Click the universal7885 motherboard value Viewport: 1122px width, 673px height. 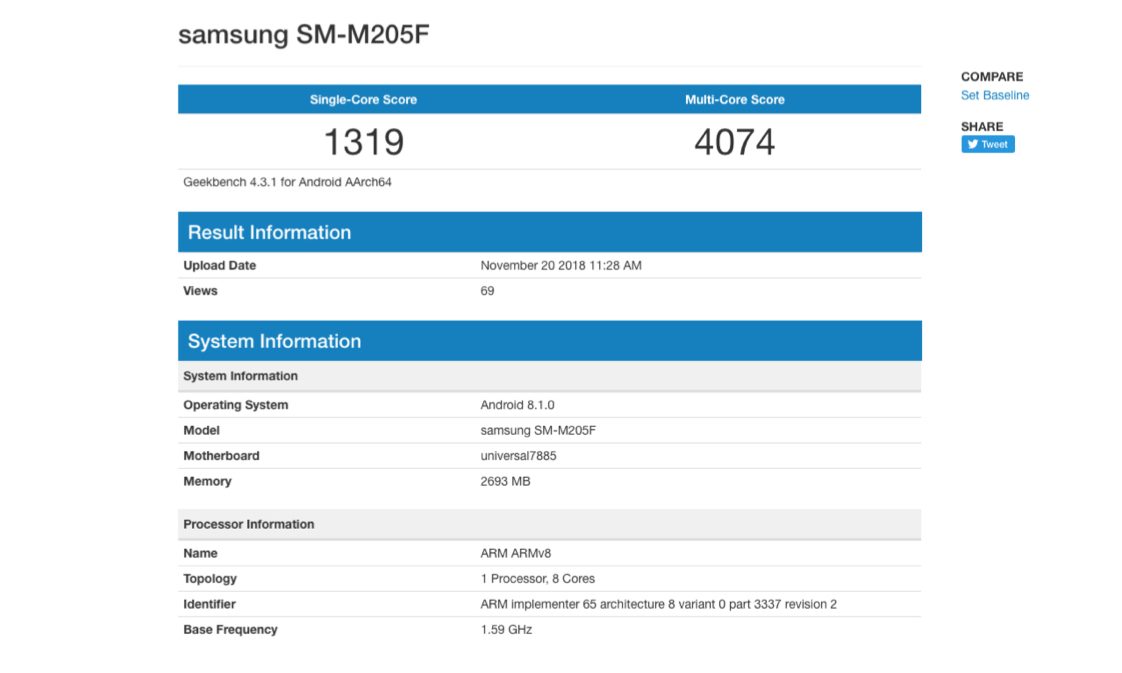518,456
